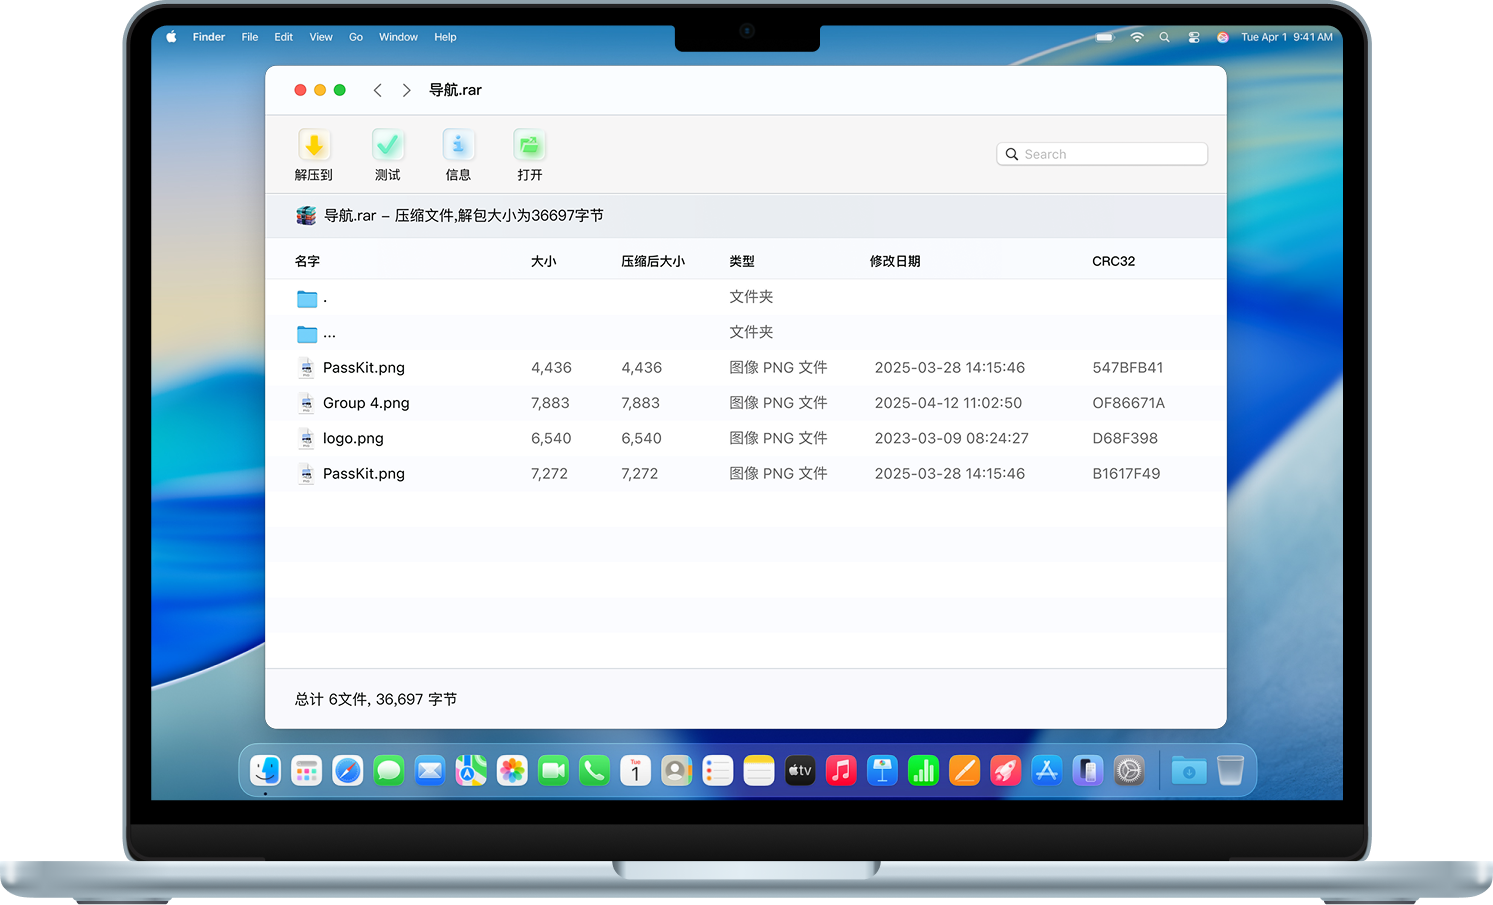This screenshot has width=1493, height=905.
Task: Open Control Center in the menu bar
Action: [x=1193, y=37]
